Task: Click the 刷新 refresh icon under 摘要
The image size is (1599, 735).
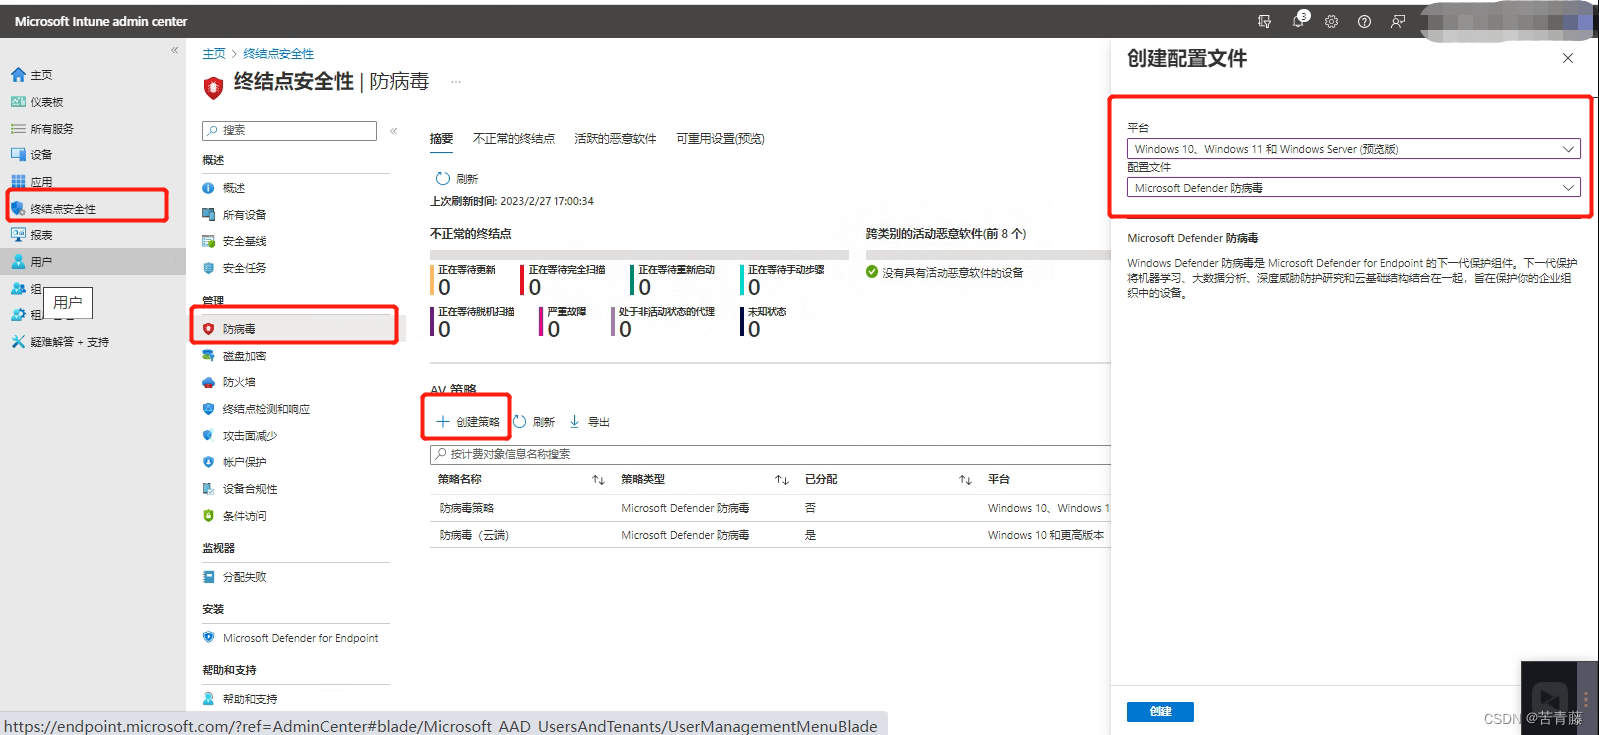Action: coord(442,179)
